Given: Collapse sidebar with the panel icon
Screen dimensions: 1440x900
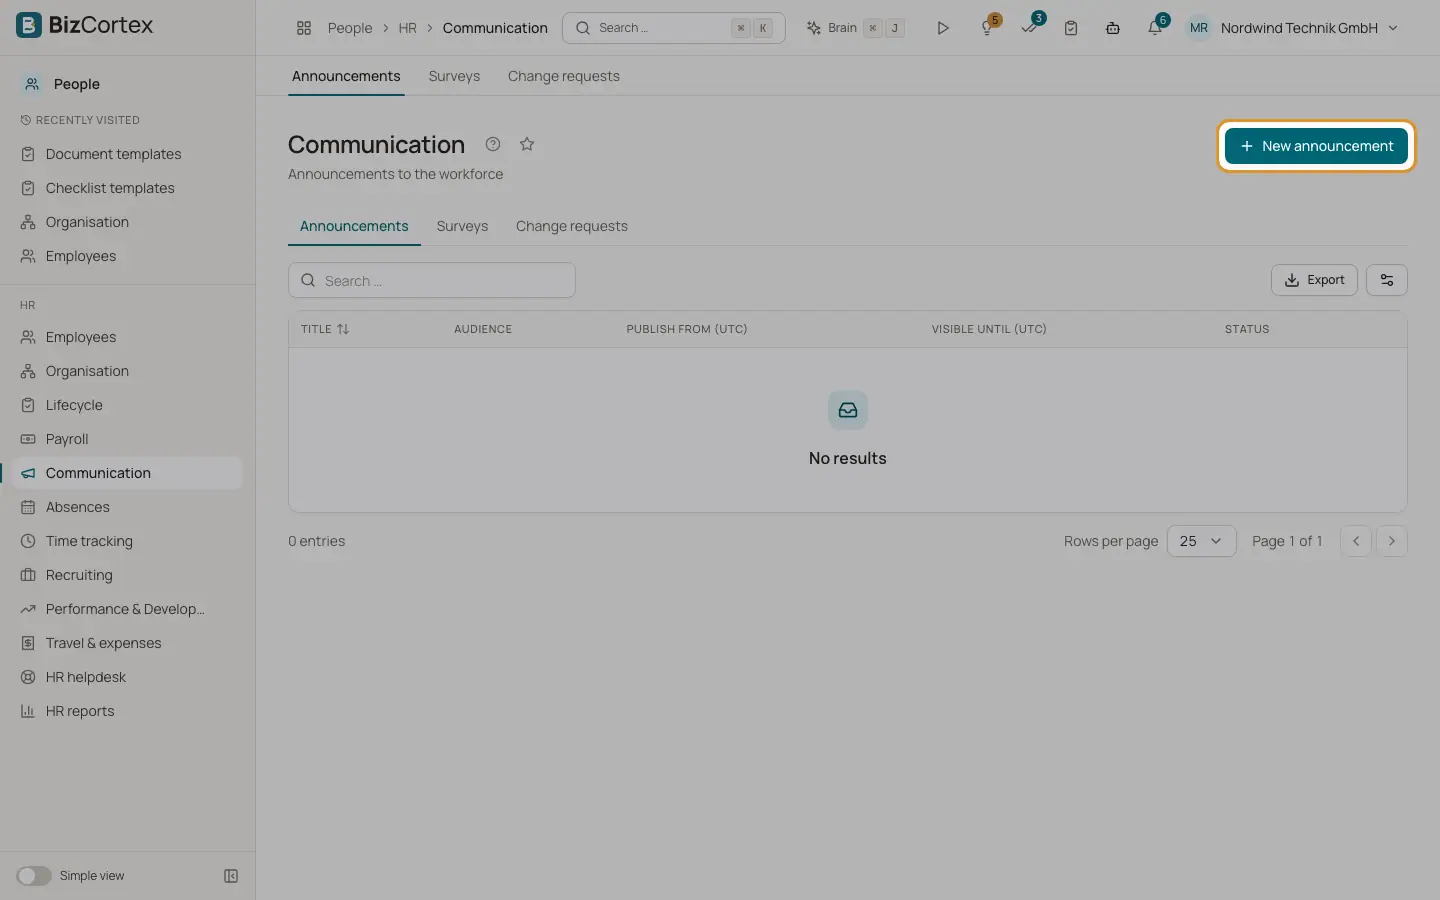Looking at the screenshot, I should 231,876.
